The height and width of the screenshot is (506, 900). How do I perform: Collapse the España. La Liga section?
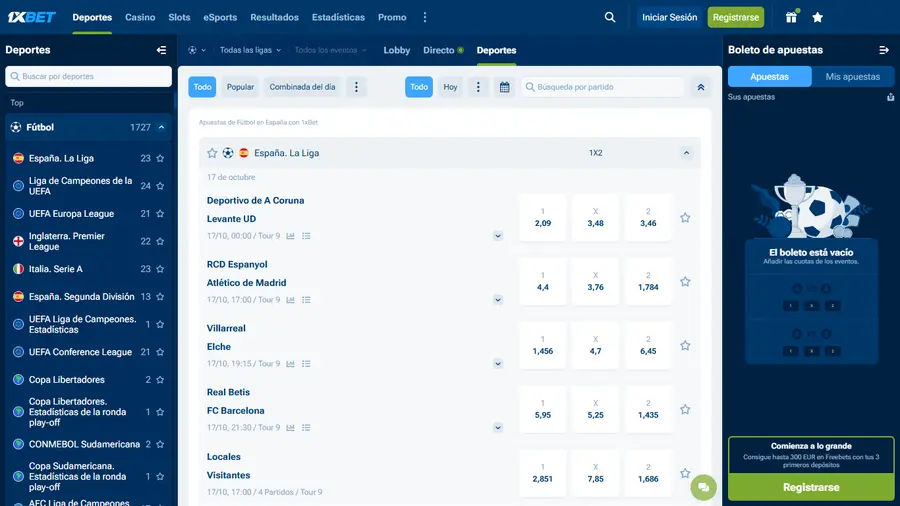point(686,153)
